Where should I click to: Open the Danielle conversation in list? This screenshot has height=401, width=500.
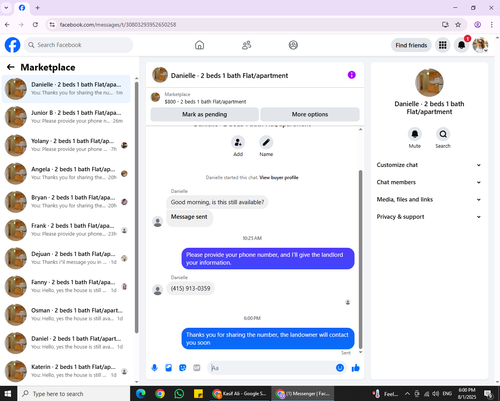[66, 89]
